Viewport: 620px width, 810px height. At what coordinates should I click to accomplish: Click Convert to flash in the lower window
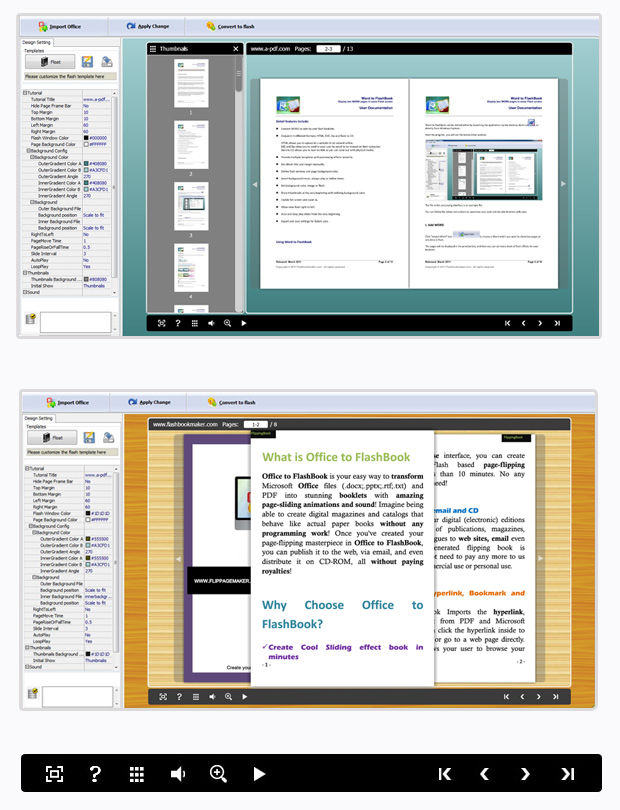pyautogui.click(x=231, y=402)
